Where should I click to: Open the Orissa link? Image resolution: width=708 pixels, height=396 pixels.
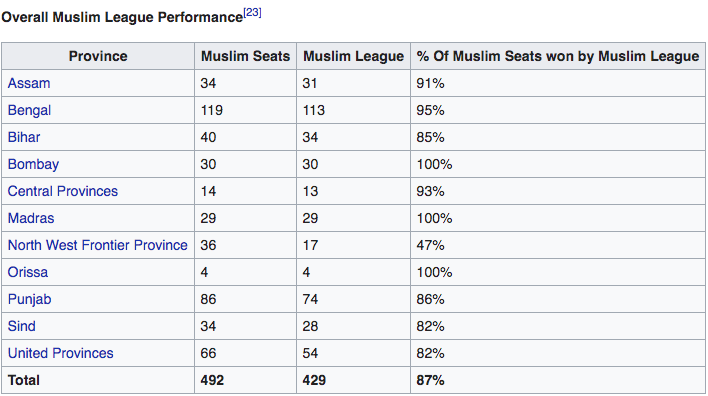tap(28, 272)
